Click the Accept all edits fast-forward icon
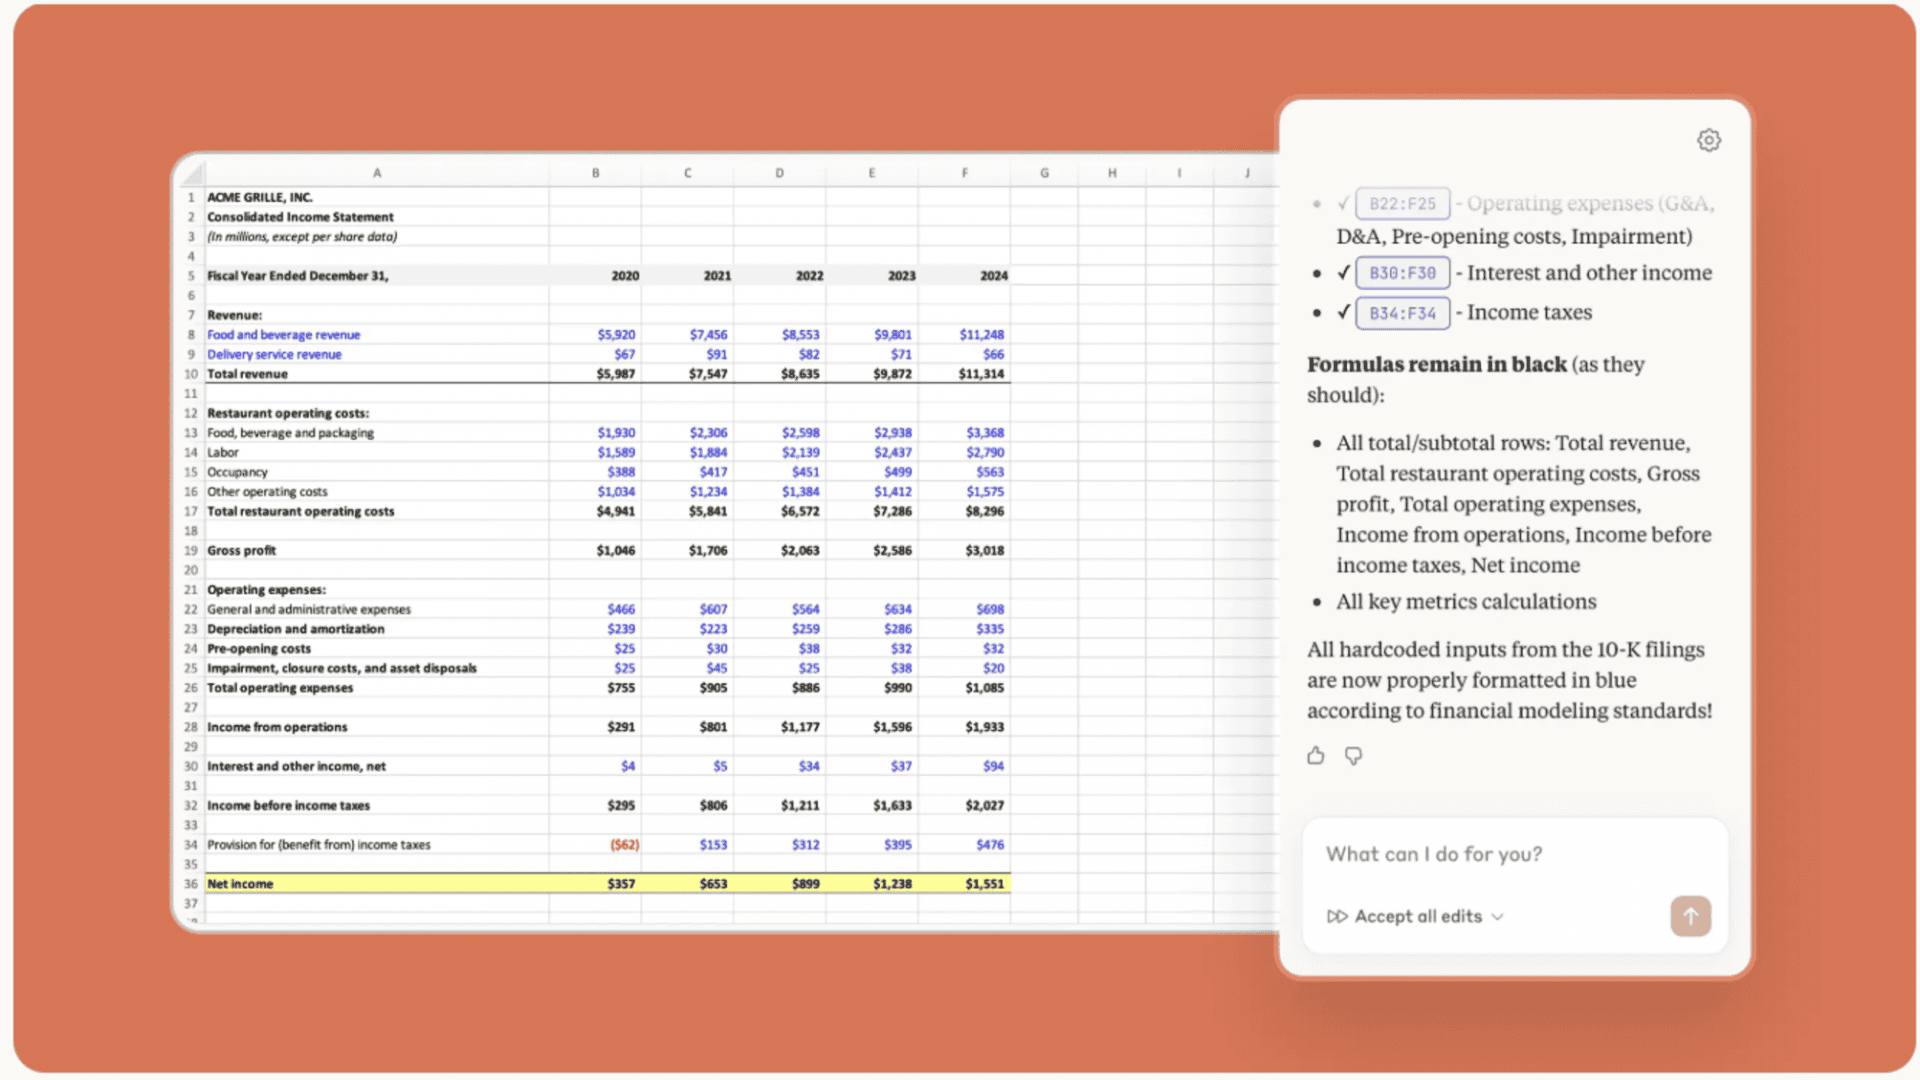The image size is (1920, 1080). (x=1336, y=917)
